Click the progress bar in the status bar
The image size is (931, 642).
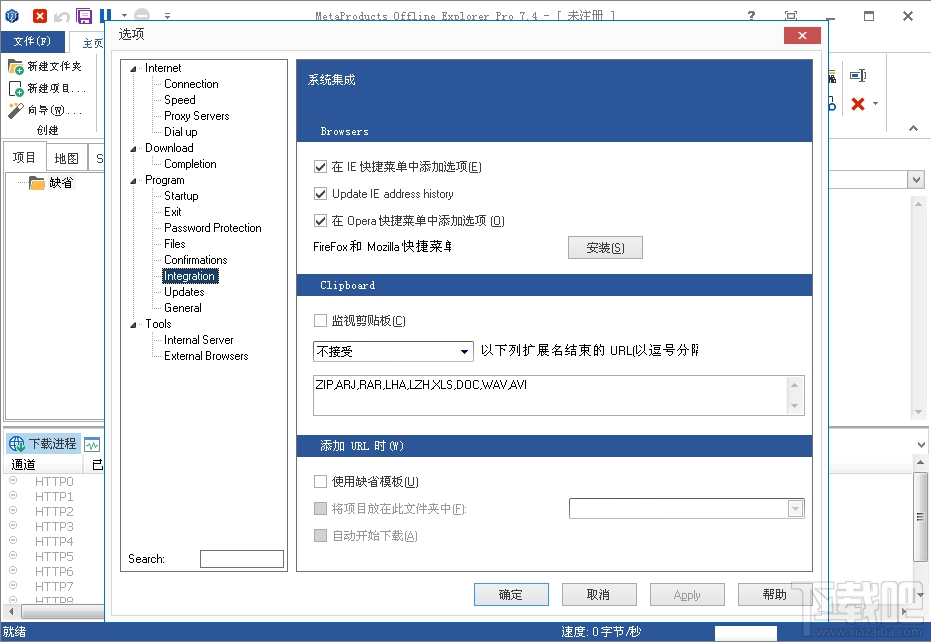click(745, 631)
